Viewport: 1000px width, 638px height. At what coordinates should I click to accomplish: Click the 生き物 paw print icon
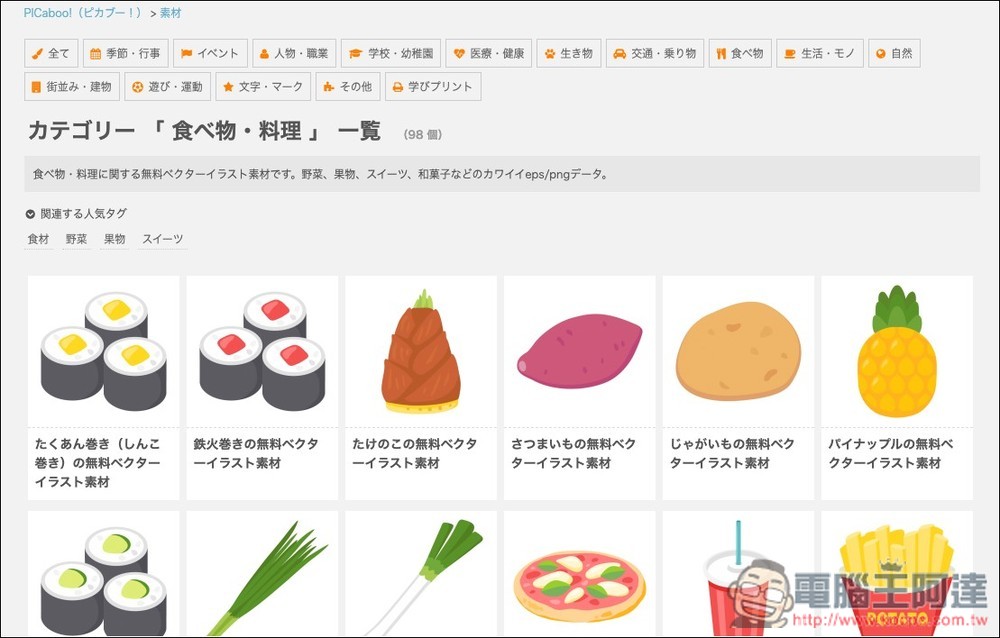click(x=550, y=52)
